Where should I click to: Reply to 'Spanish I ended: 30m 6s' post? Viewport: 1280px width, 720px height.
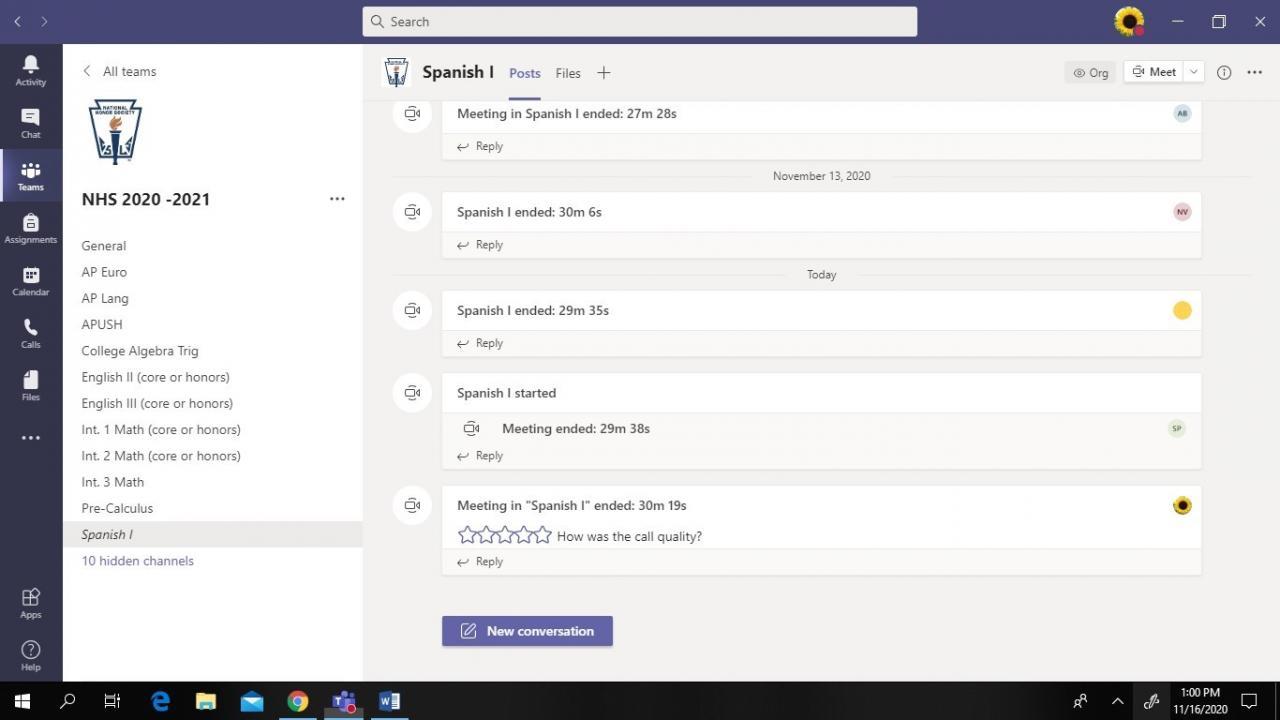(480, 245)
